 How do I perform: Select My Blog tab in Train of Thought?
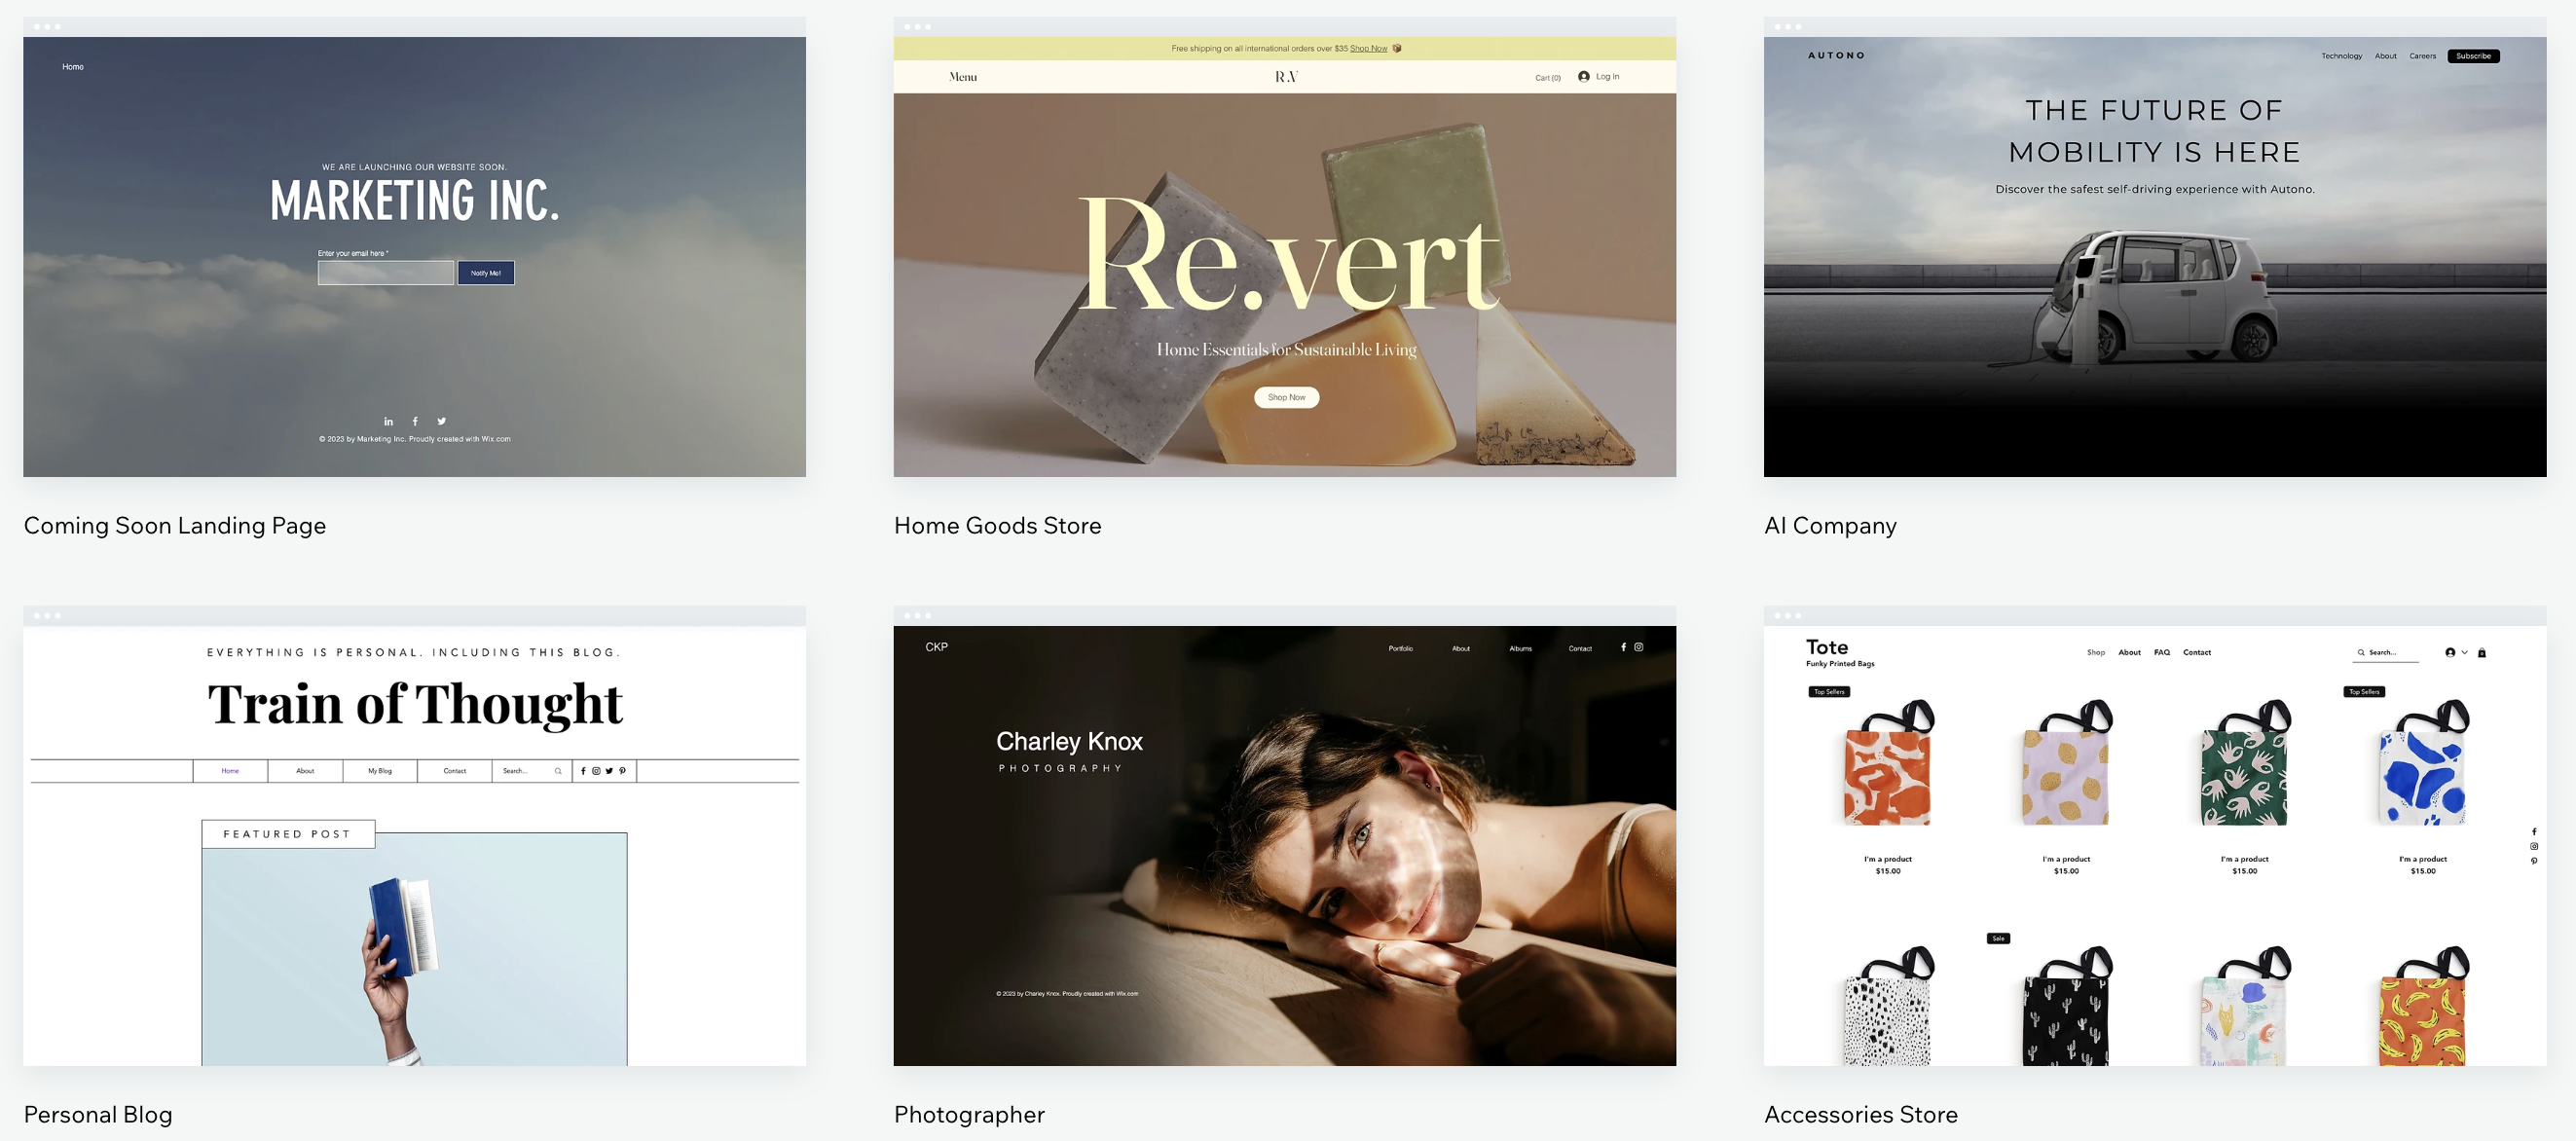tap(380, 771)
